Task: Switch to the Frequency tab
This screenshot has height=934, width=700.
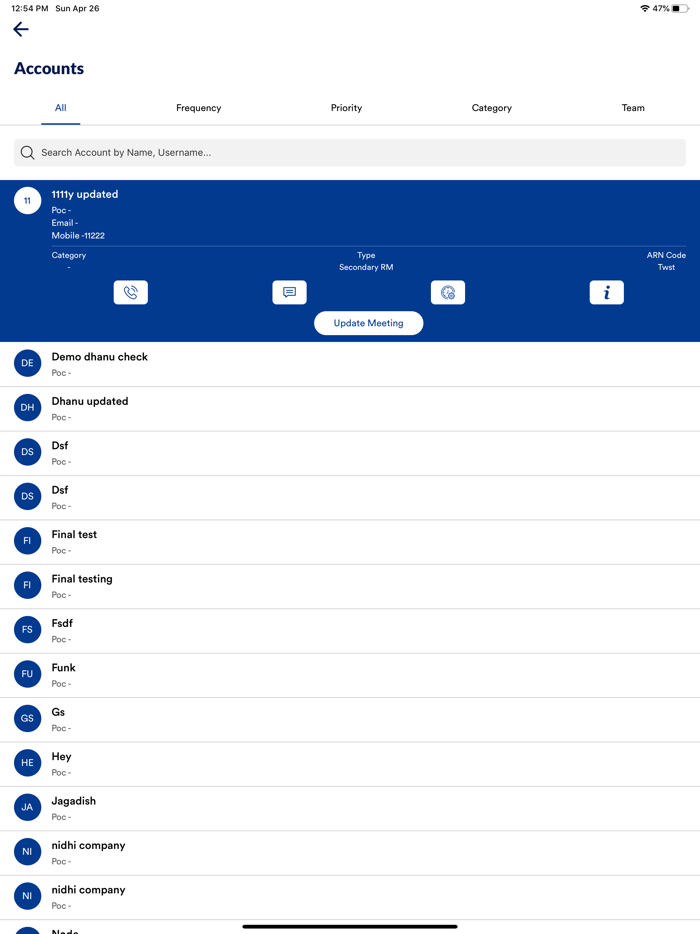Action: click(198, 108)
